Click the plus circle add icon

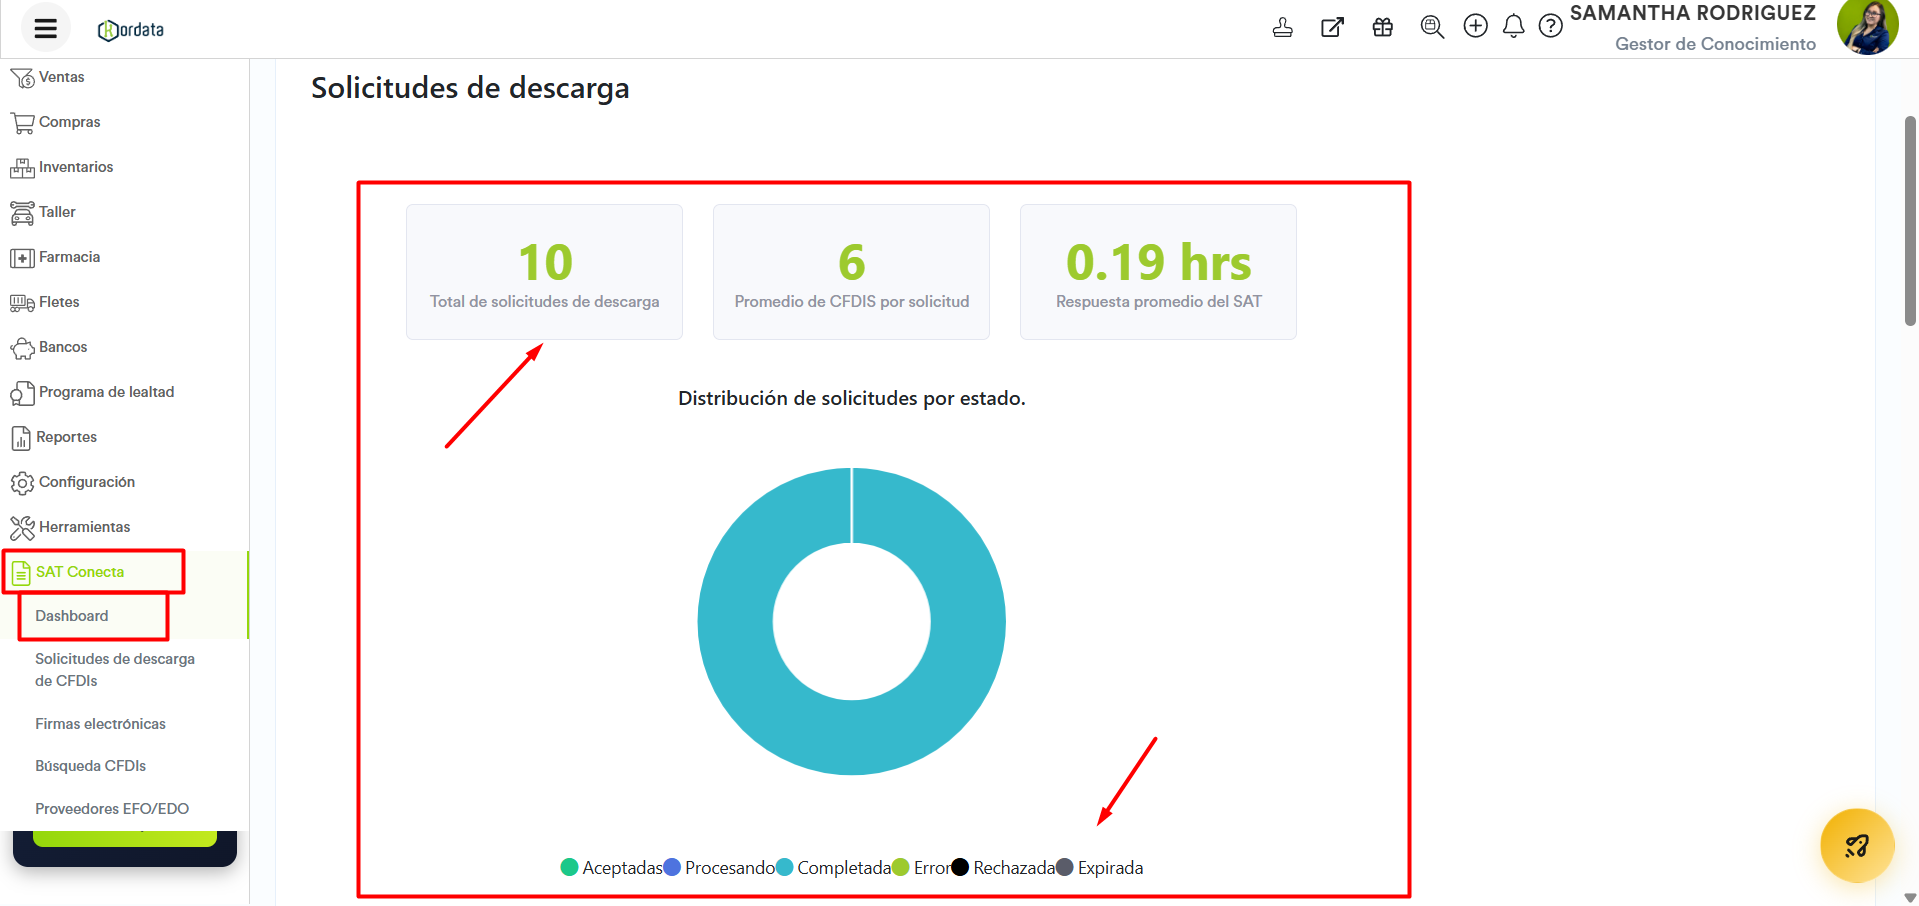pyautogui.click(x=1475, y=26)
